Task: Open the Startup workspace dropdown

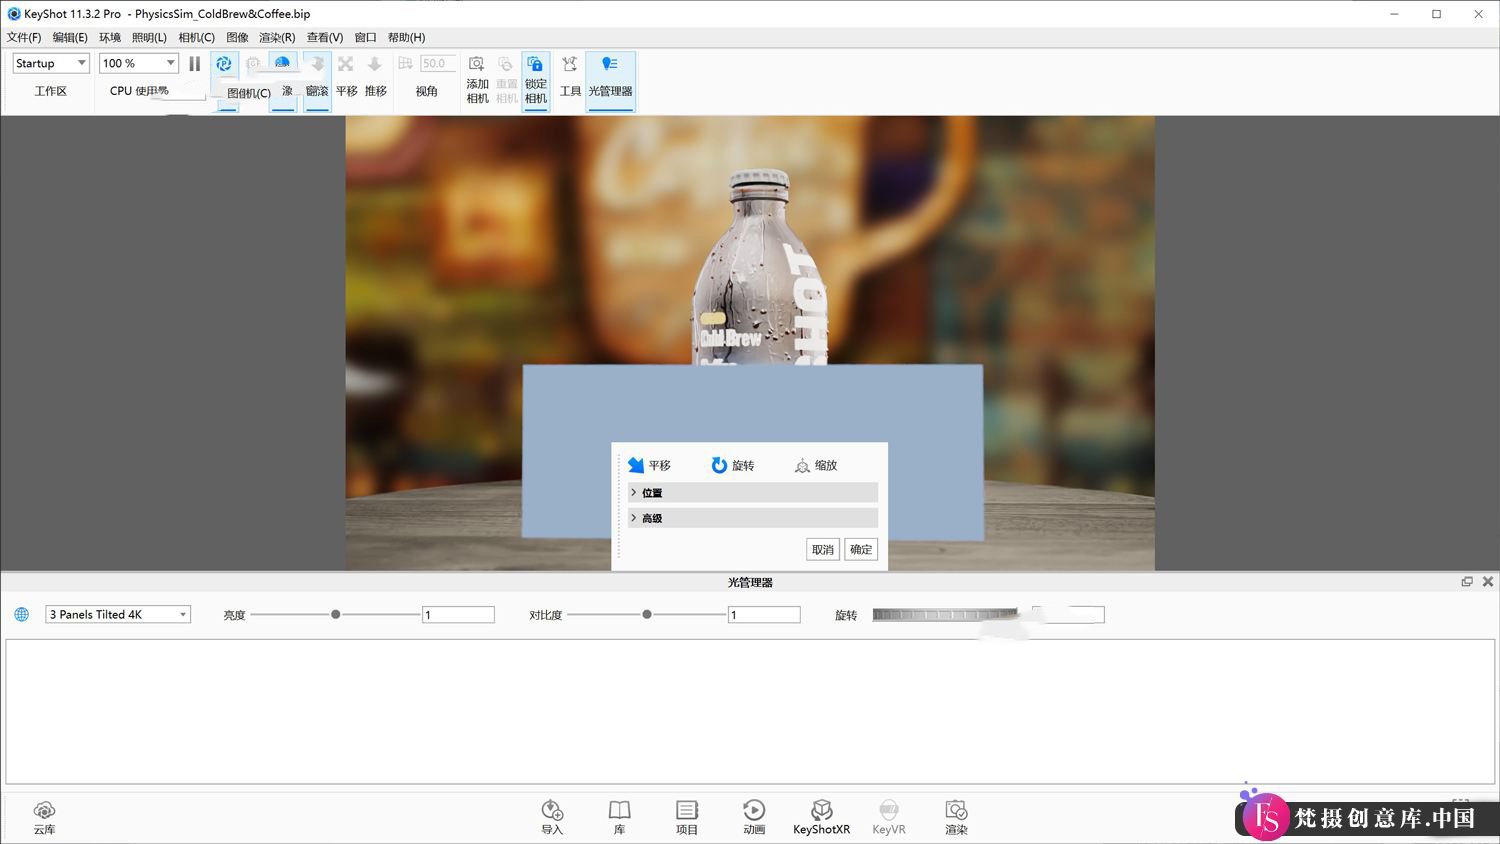Action: 51,63
